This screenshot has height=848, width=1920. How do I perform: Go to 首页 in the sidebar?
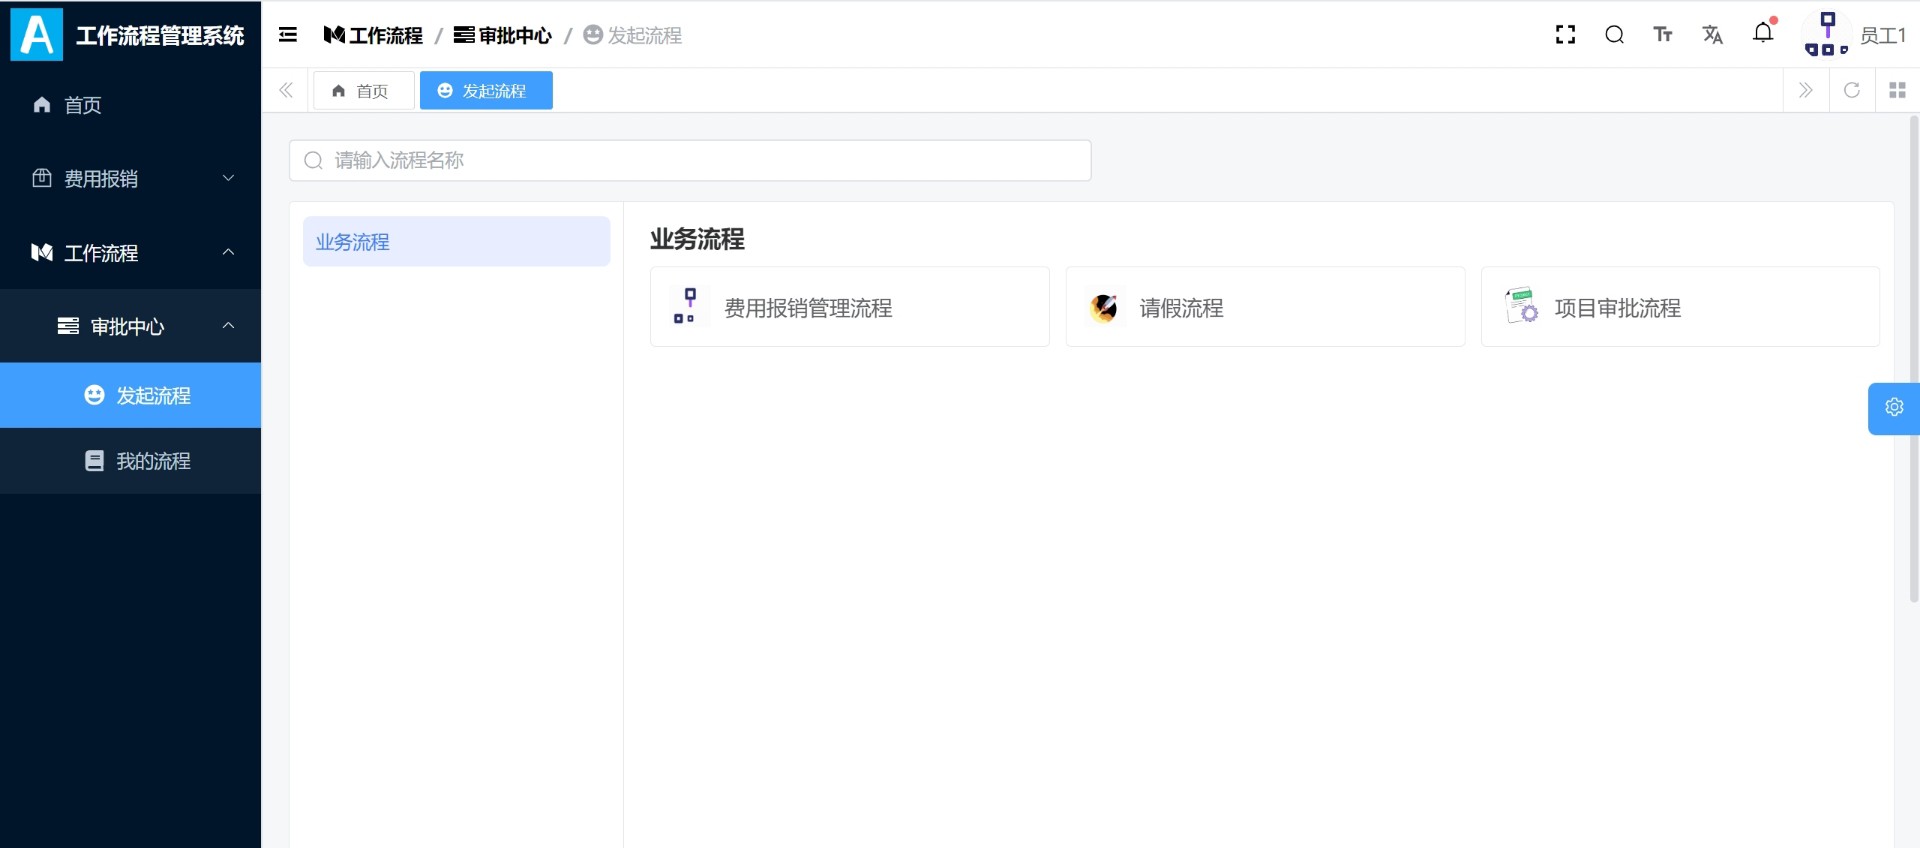(130, 105)
